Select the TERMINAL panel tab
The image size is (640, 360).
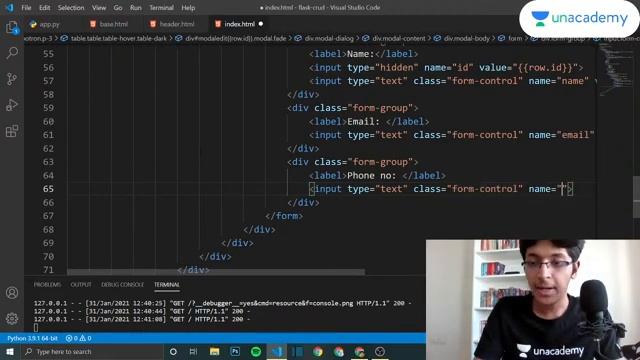tap(167, 284)
